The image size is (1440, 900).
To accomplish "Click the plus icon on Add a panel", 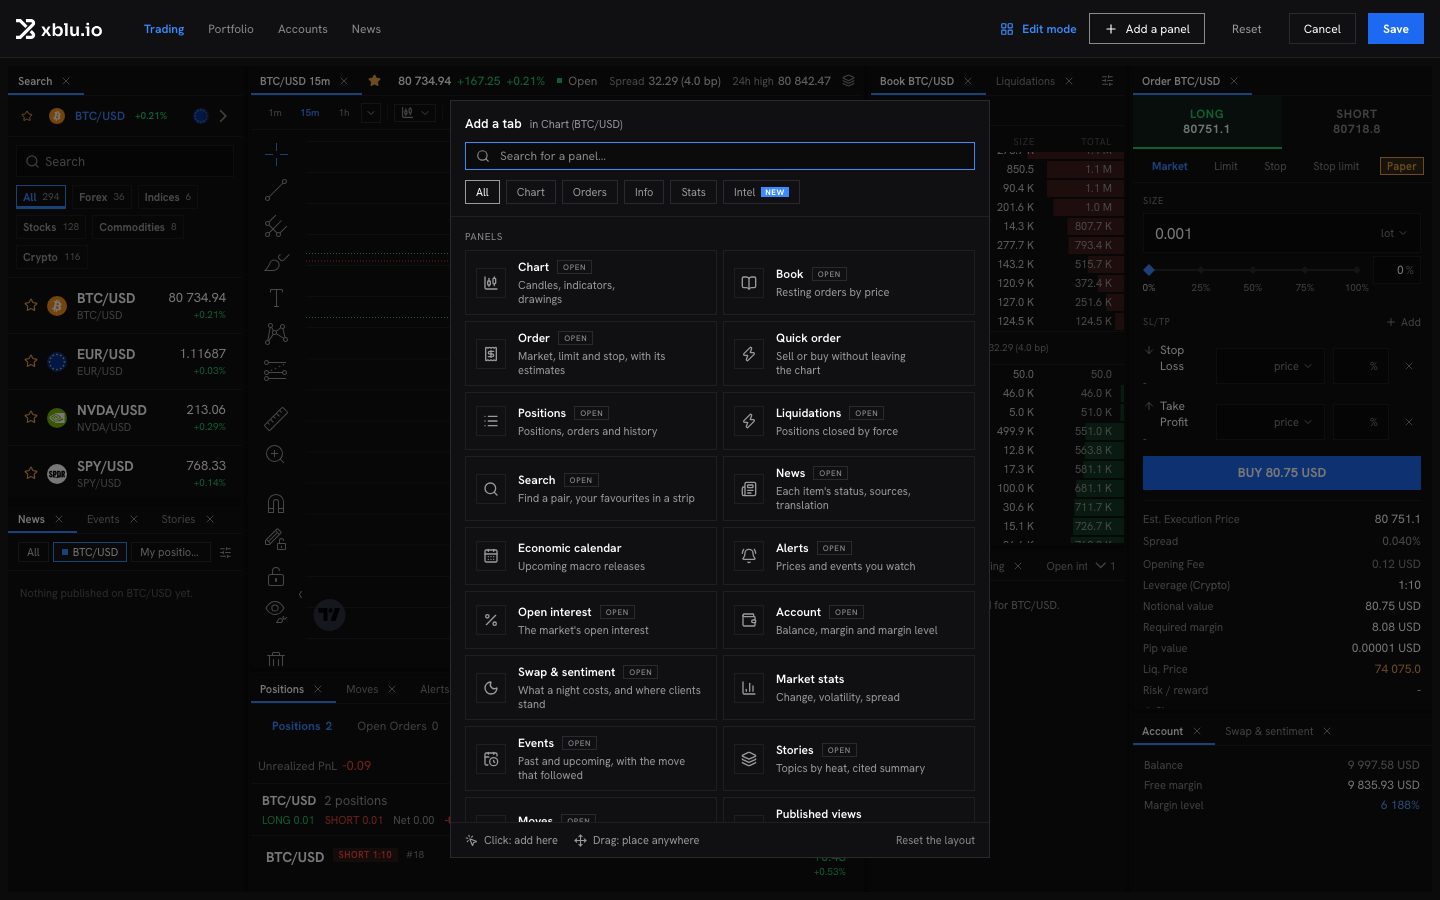I will tap(1110, 29).
